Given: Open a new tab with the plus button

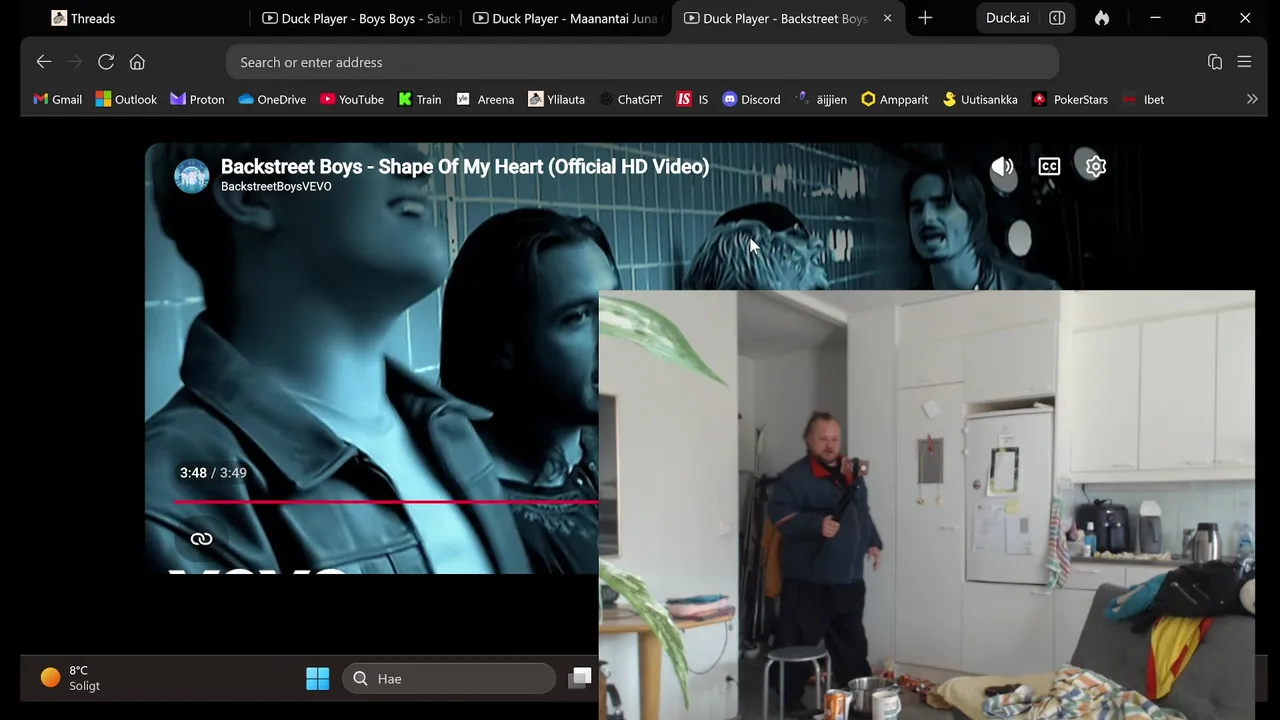Looking at the screenshot, I should click(x=925, y=18).
